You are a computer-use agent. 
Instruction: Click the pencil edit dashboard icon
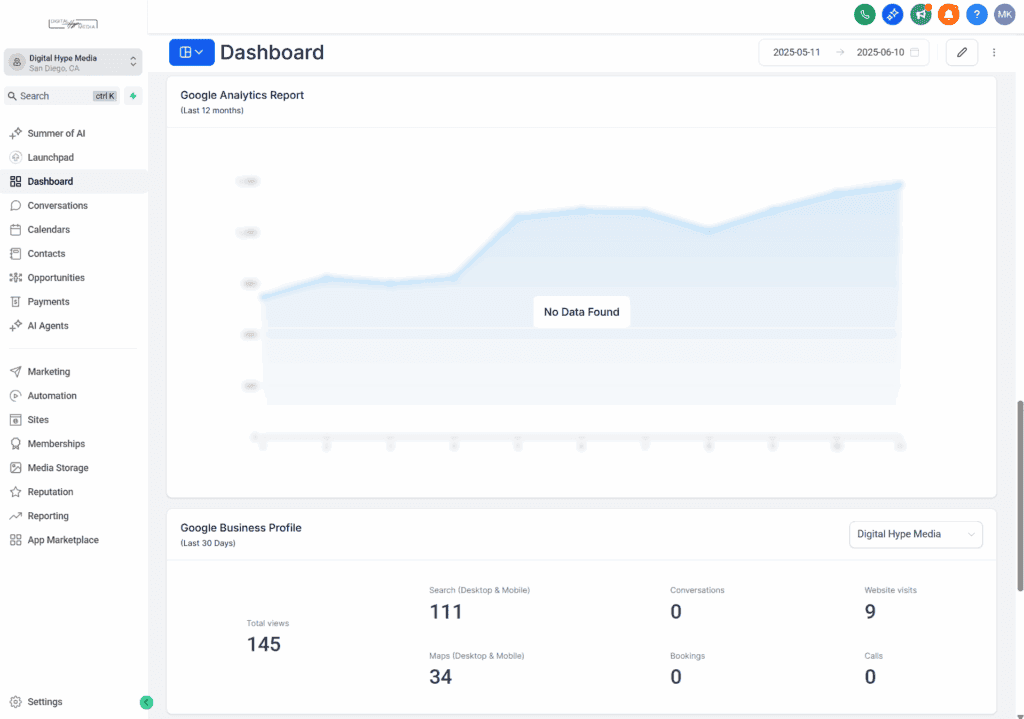(x=961, y=52)
